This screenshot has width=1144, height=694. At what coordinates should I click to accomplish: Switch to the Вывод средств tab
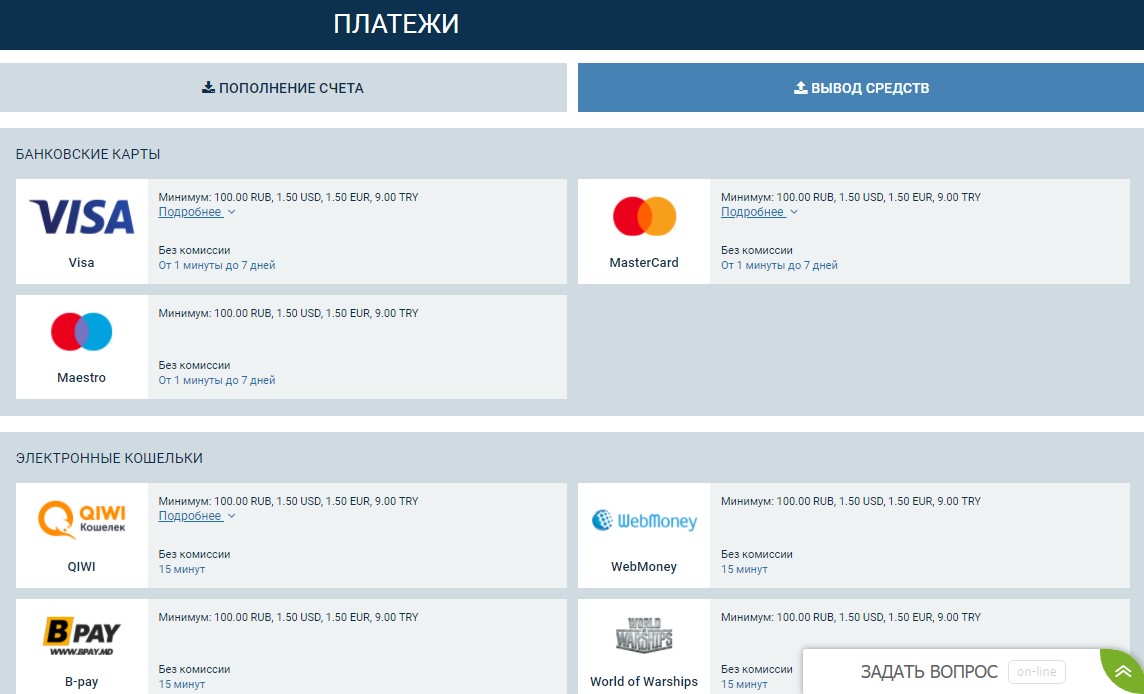tap(861, 88)
